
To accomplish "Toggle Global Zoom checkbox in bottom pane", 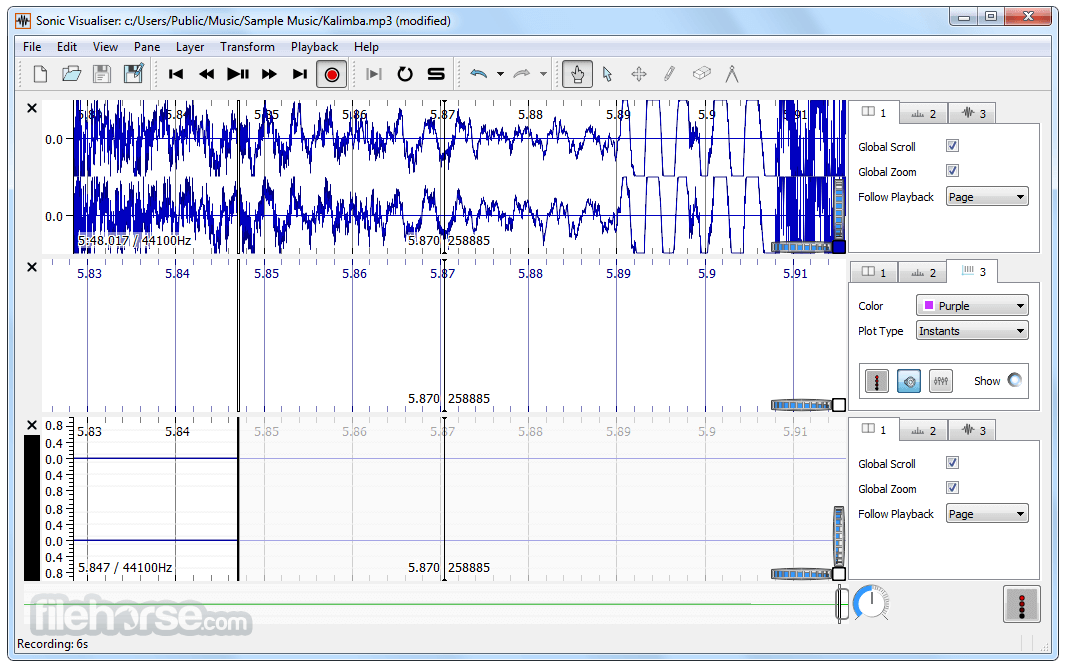I will click(x=952, y=488).
